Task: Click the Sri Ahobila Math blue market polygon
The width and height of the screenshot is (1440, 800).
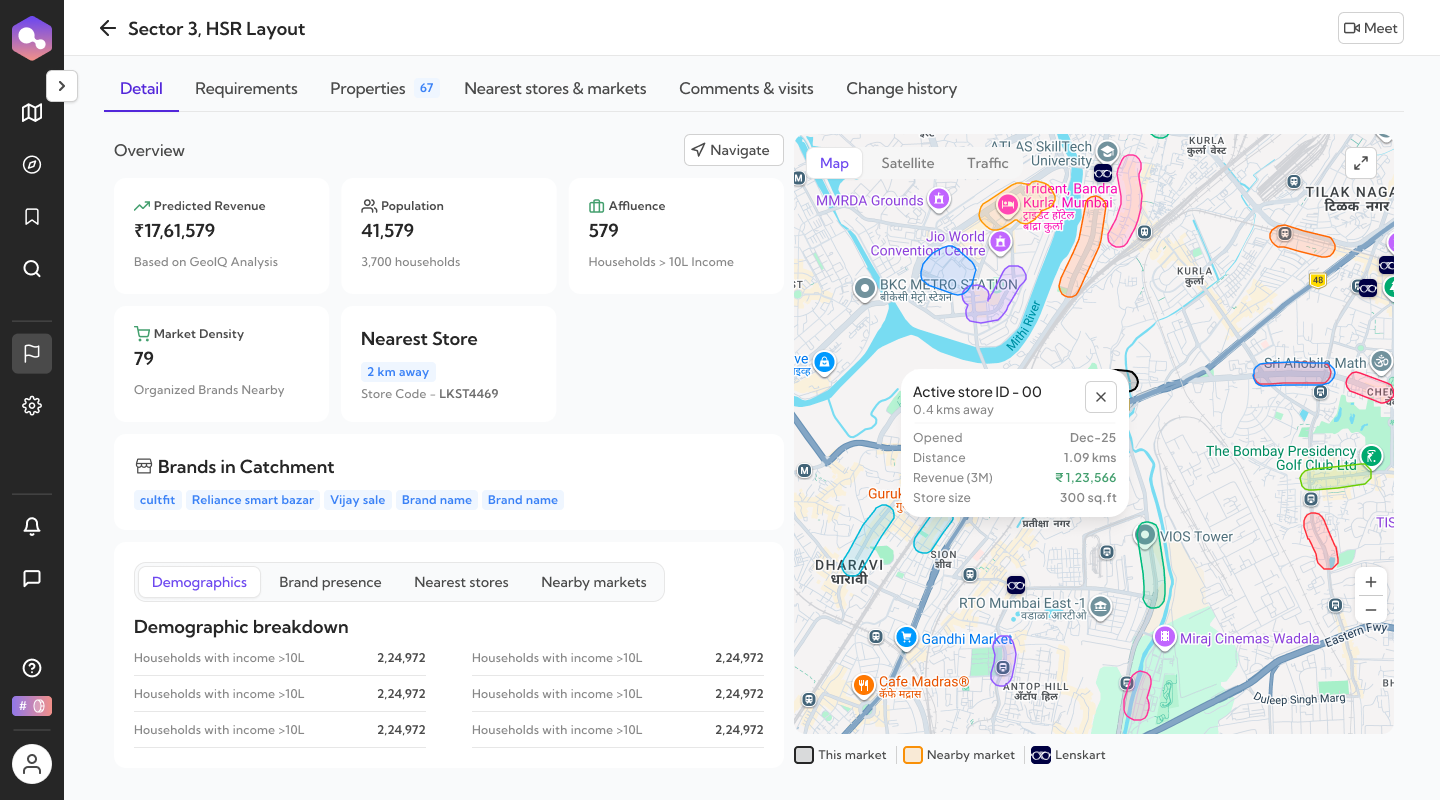Action: click(1292, 375)
